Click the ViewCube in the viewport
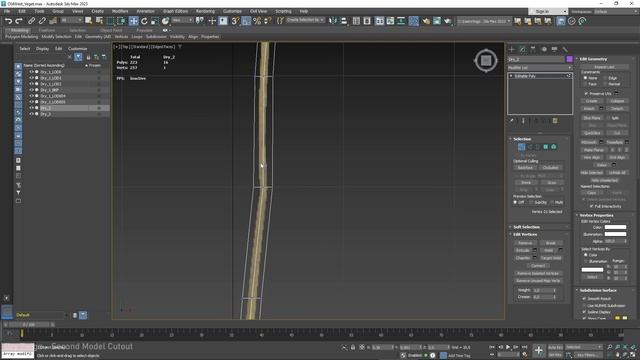This screenshot has height=360, width=640. [x=486, y=61]
